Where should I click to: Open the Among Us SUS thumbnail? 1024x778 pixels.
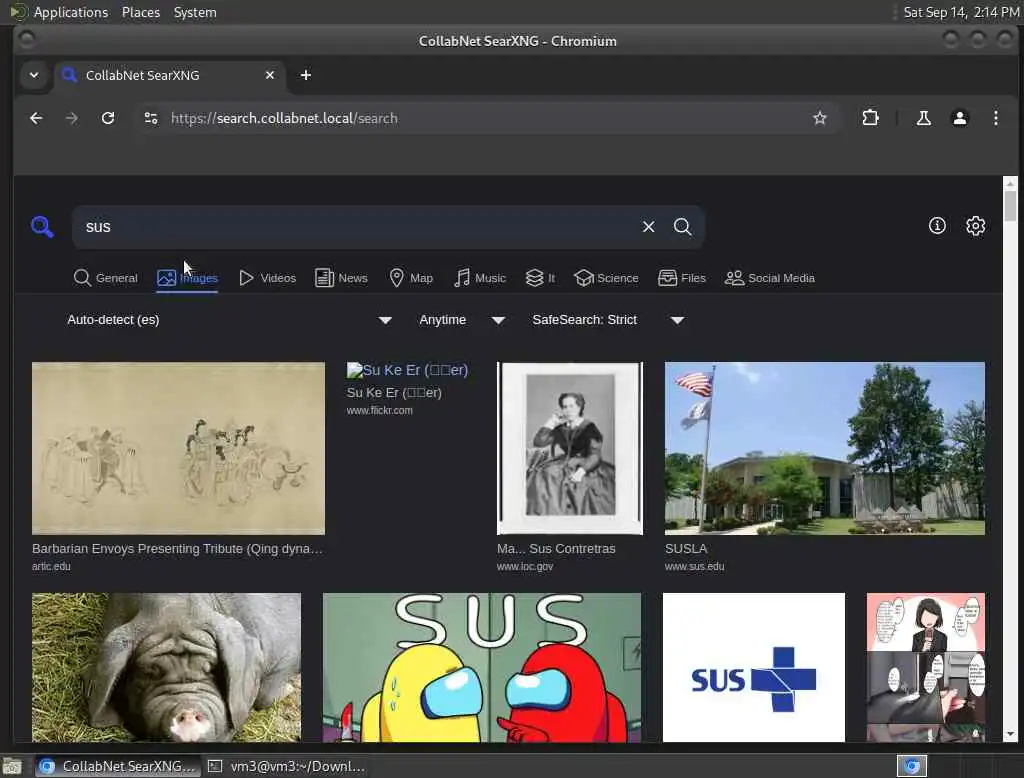tap(482, 667)
